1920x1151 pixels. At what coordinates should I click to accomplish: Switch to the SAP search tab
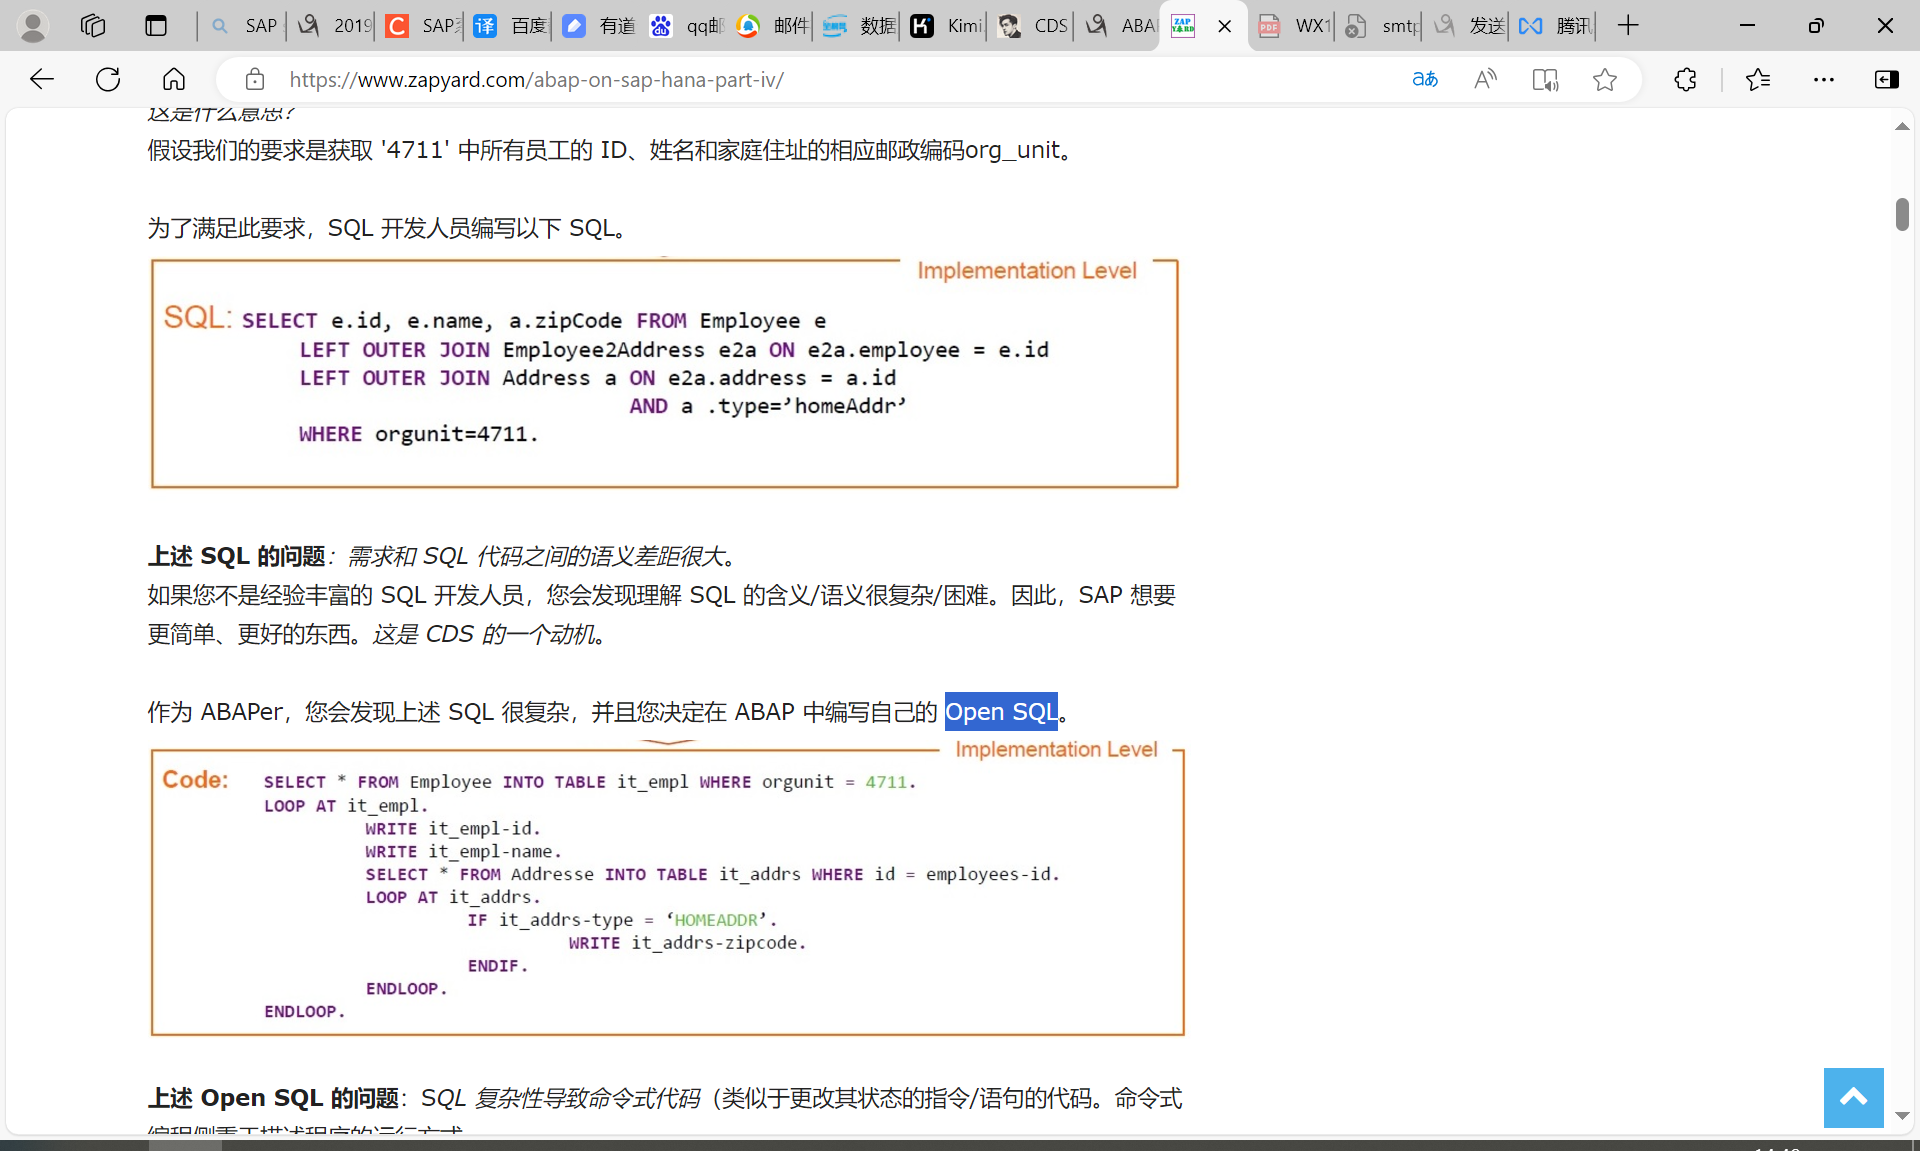243,26
